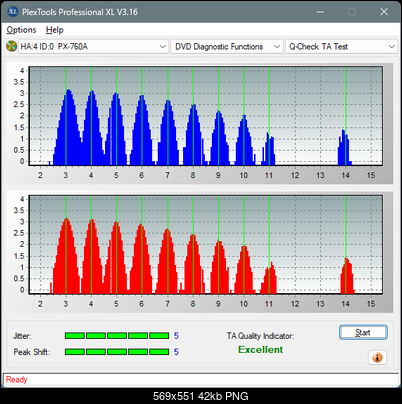Minimize the PlexTools window
The width and height of the screenshot is (402, 404).
click(x=320, y=12)
